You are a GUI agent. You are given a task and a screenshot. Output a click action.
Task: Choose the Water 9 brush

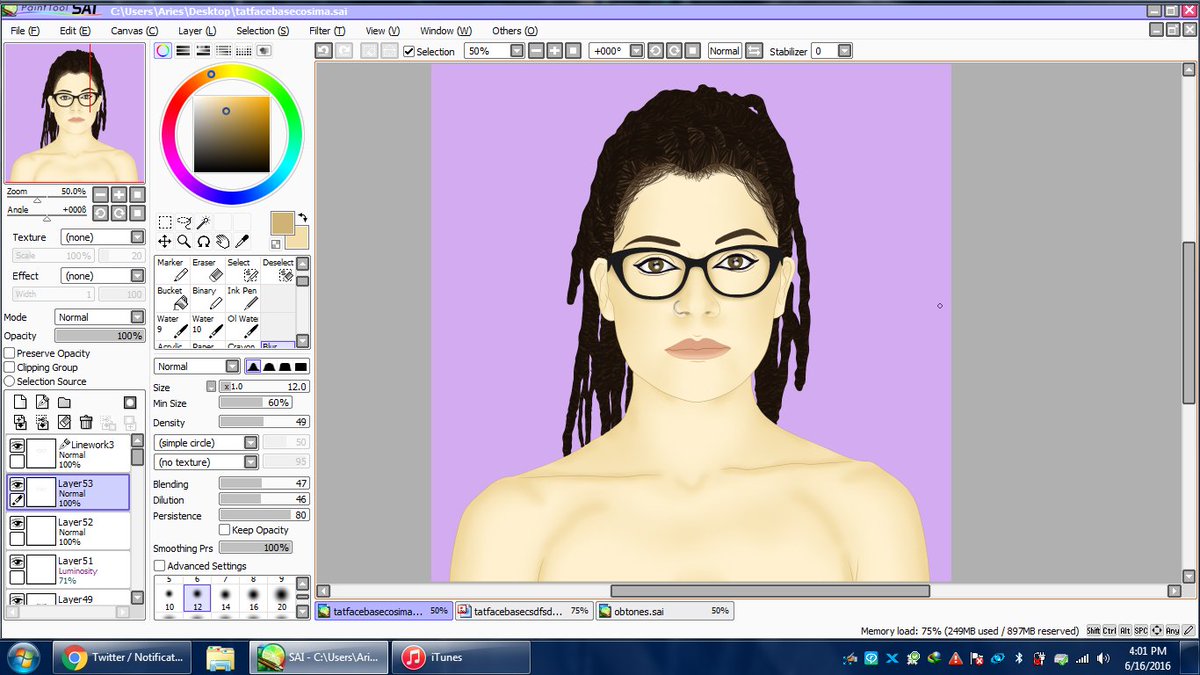click(x=172, y=326)
